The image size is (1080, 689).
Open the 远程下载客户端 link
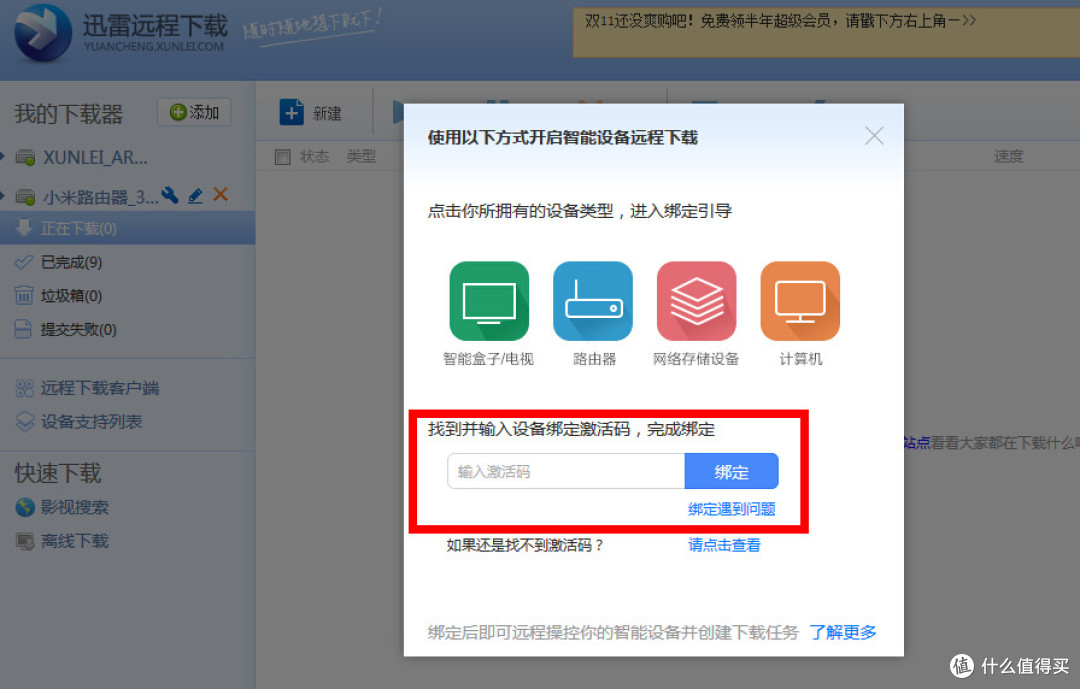point(100,388)
